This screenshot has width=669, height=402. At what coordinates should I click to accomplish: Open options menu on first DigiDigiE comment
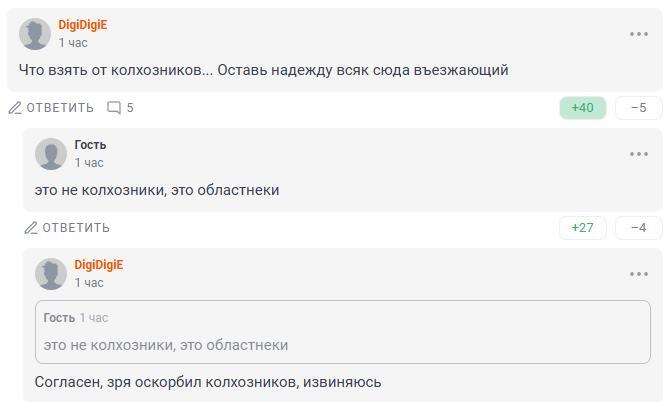pos(639,34)
